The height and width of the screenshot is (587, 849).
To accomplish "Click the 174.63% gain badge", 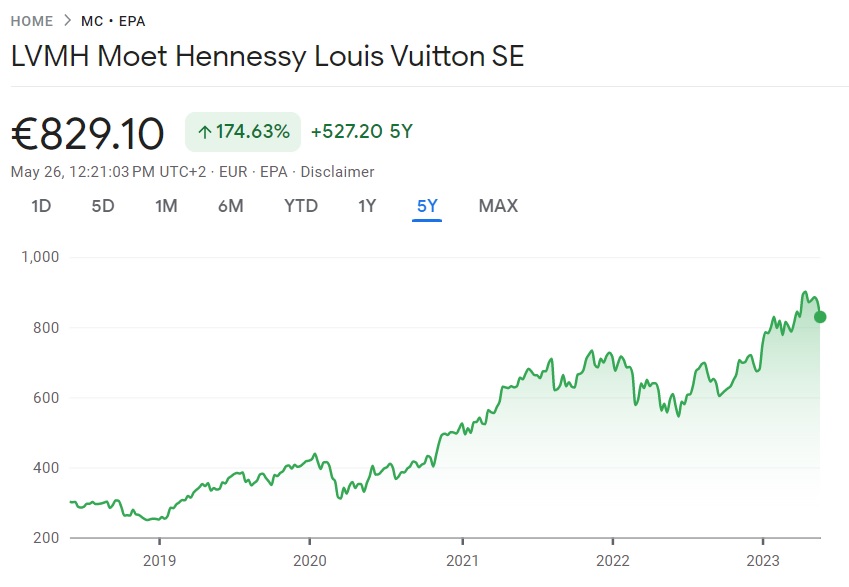I will click(x=243, y=132).
